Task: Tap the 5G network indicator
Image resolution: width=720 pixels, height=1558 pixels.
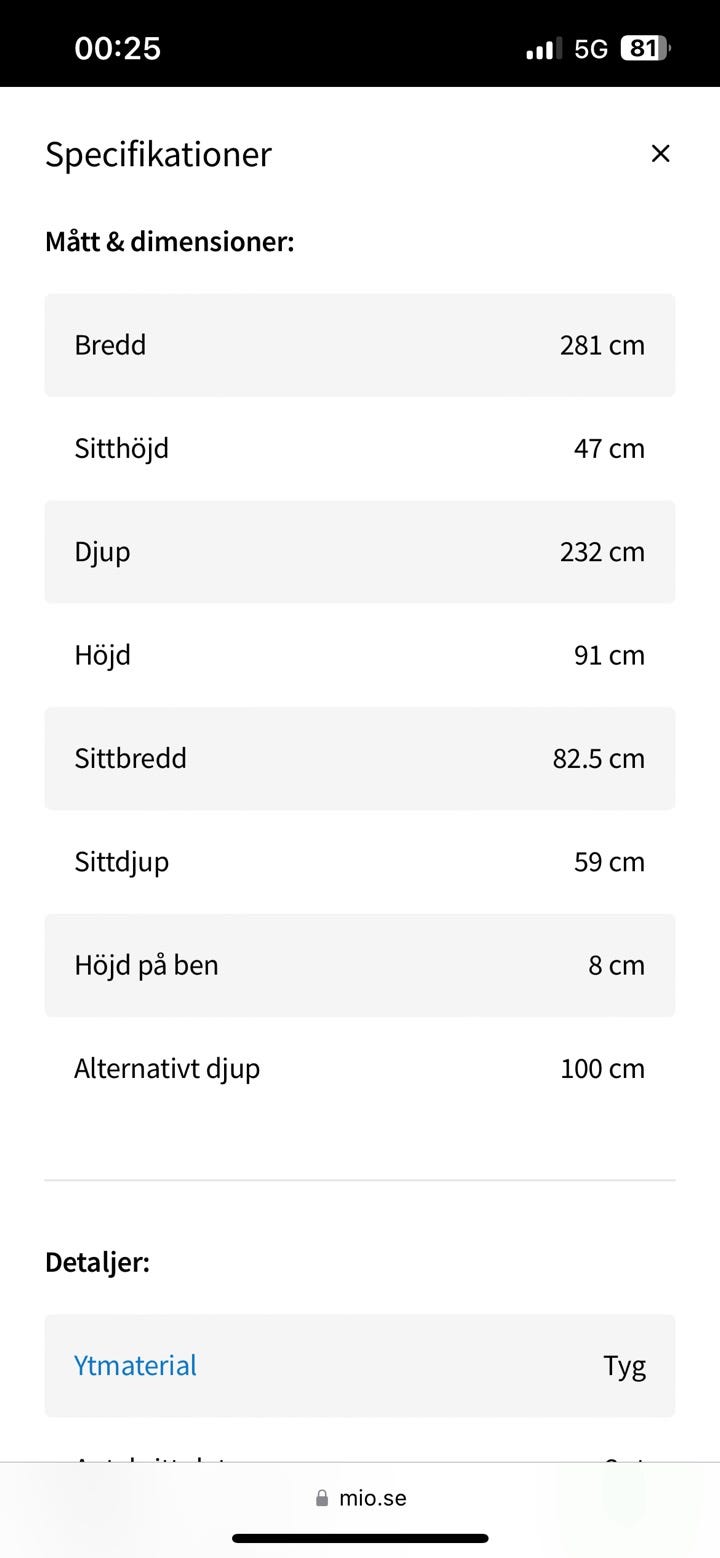Action: tap(591, 48)
